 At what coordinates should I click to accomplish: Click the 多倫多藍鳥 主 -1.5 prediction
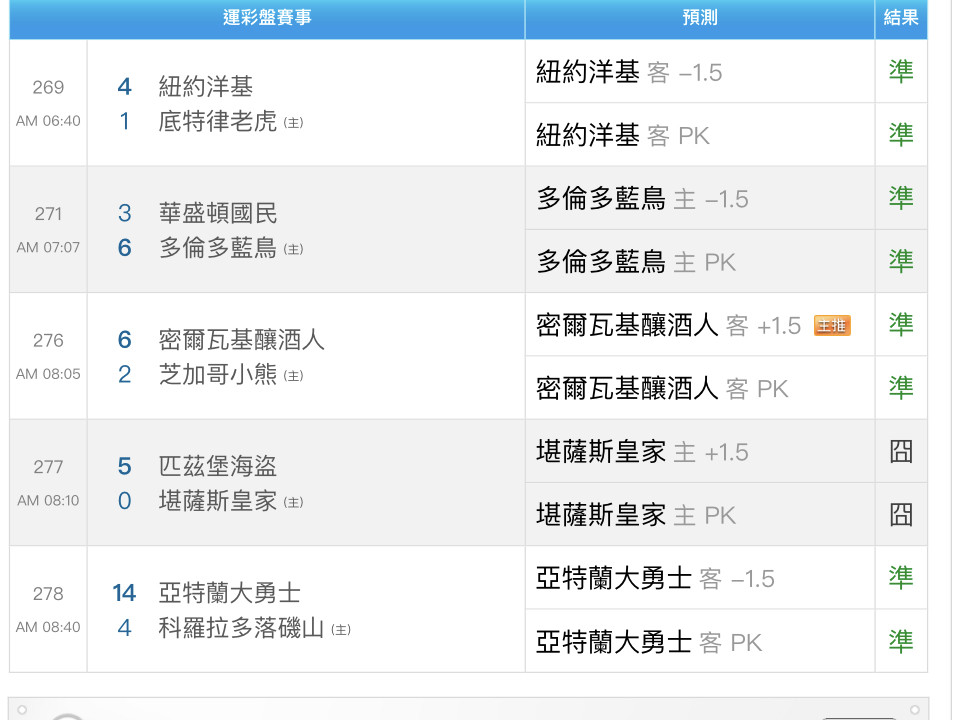tap(642, 199)
